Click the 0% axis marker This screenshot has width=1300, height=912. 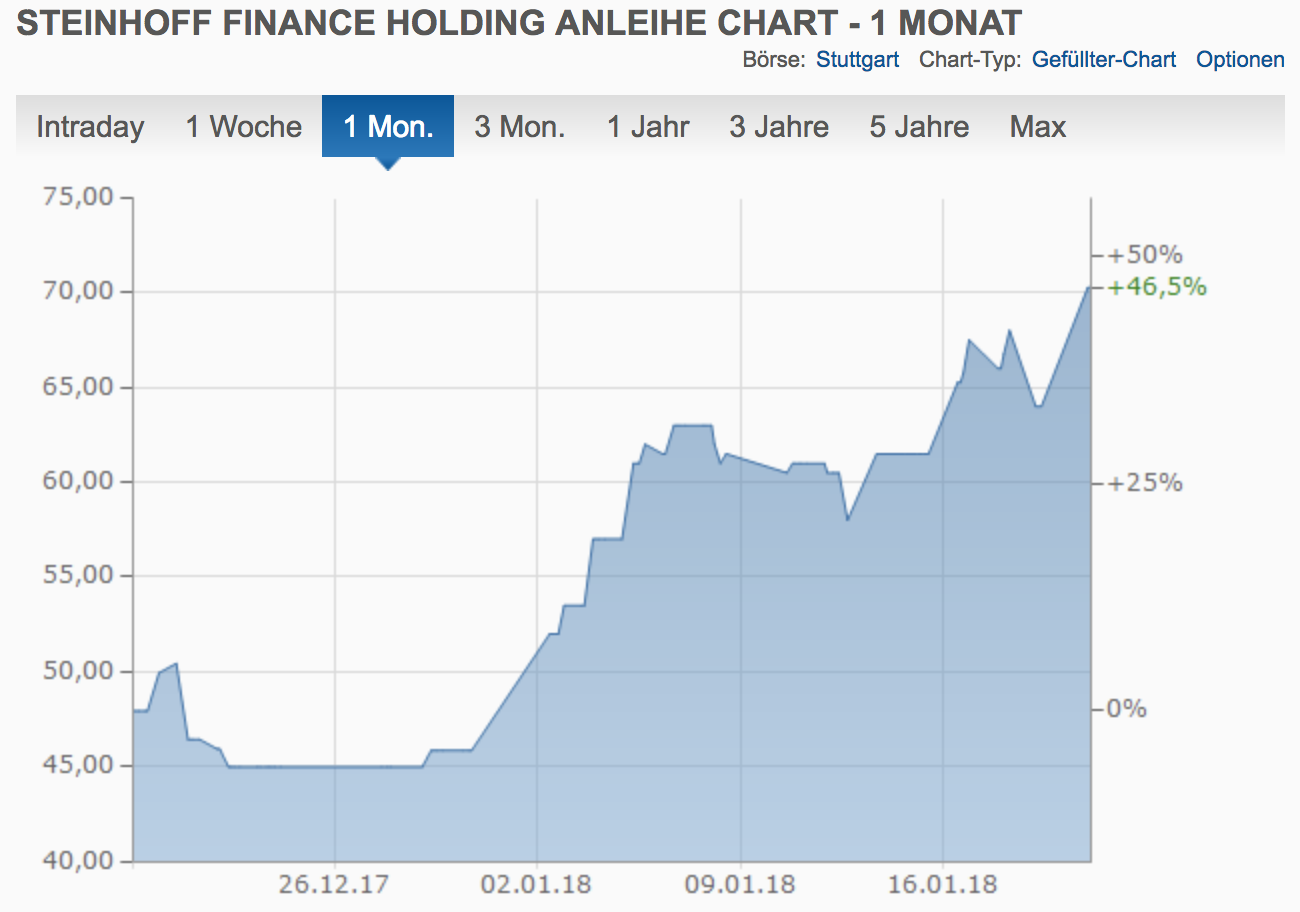[1125, 709]
